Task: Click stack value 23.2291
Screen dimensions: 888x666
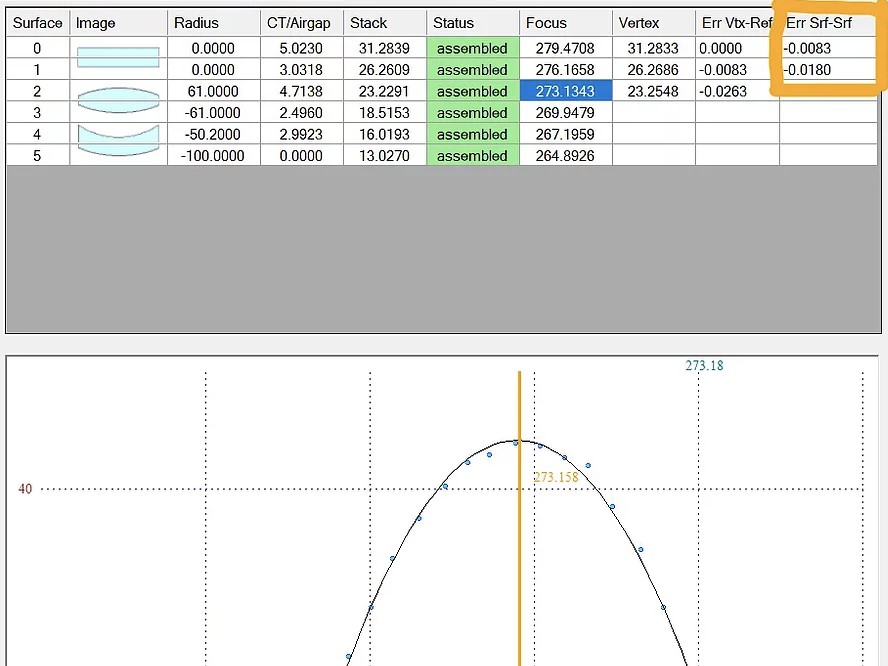Action: tap(385, 91)
